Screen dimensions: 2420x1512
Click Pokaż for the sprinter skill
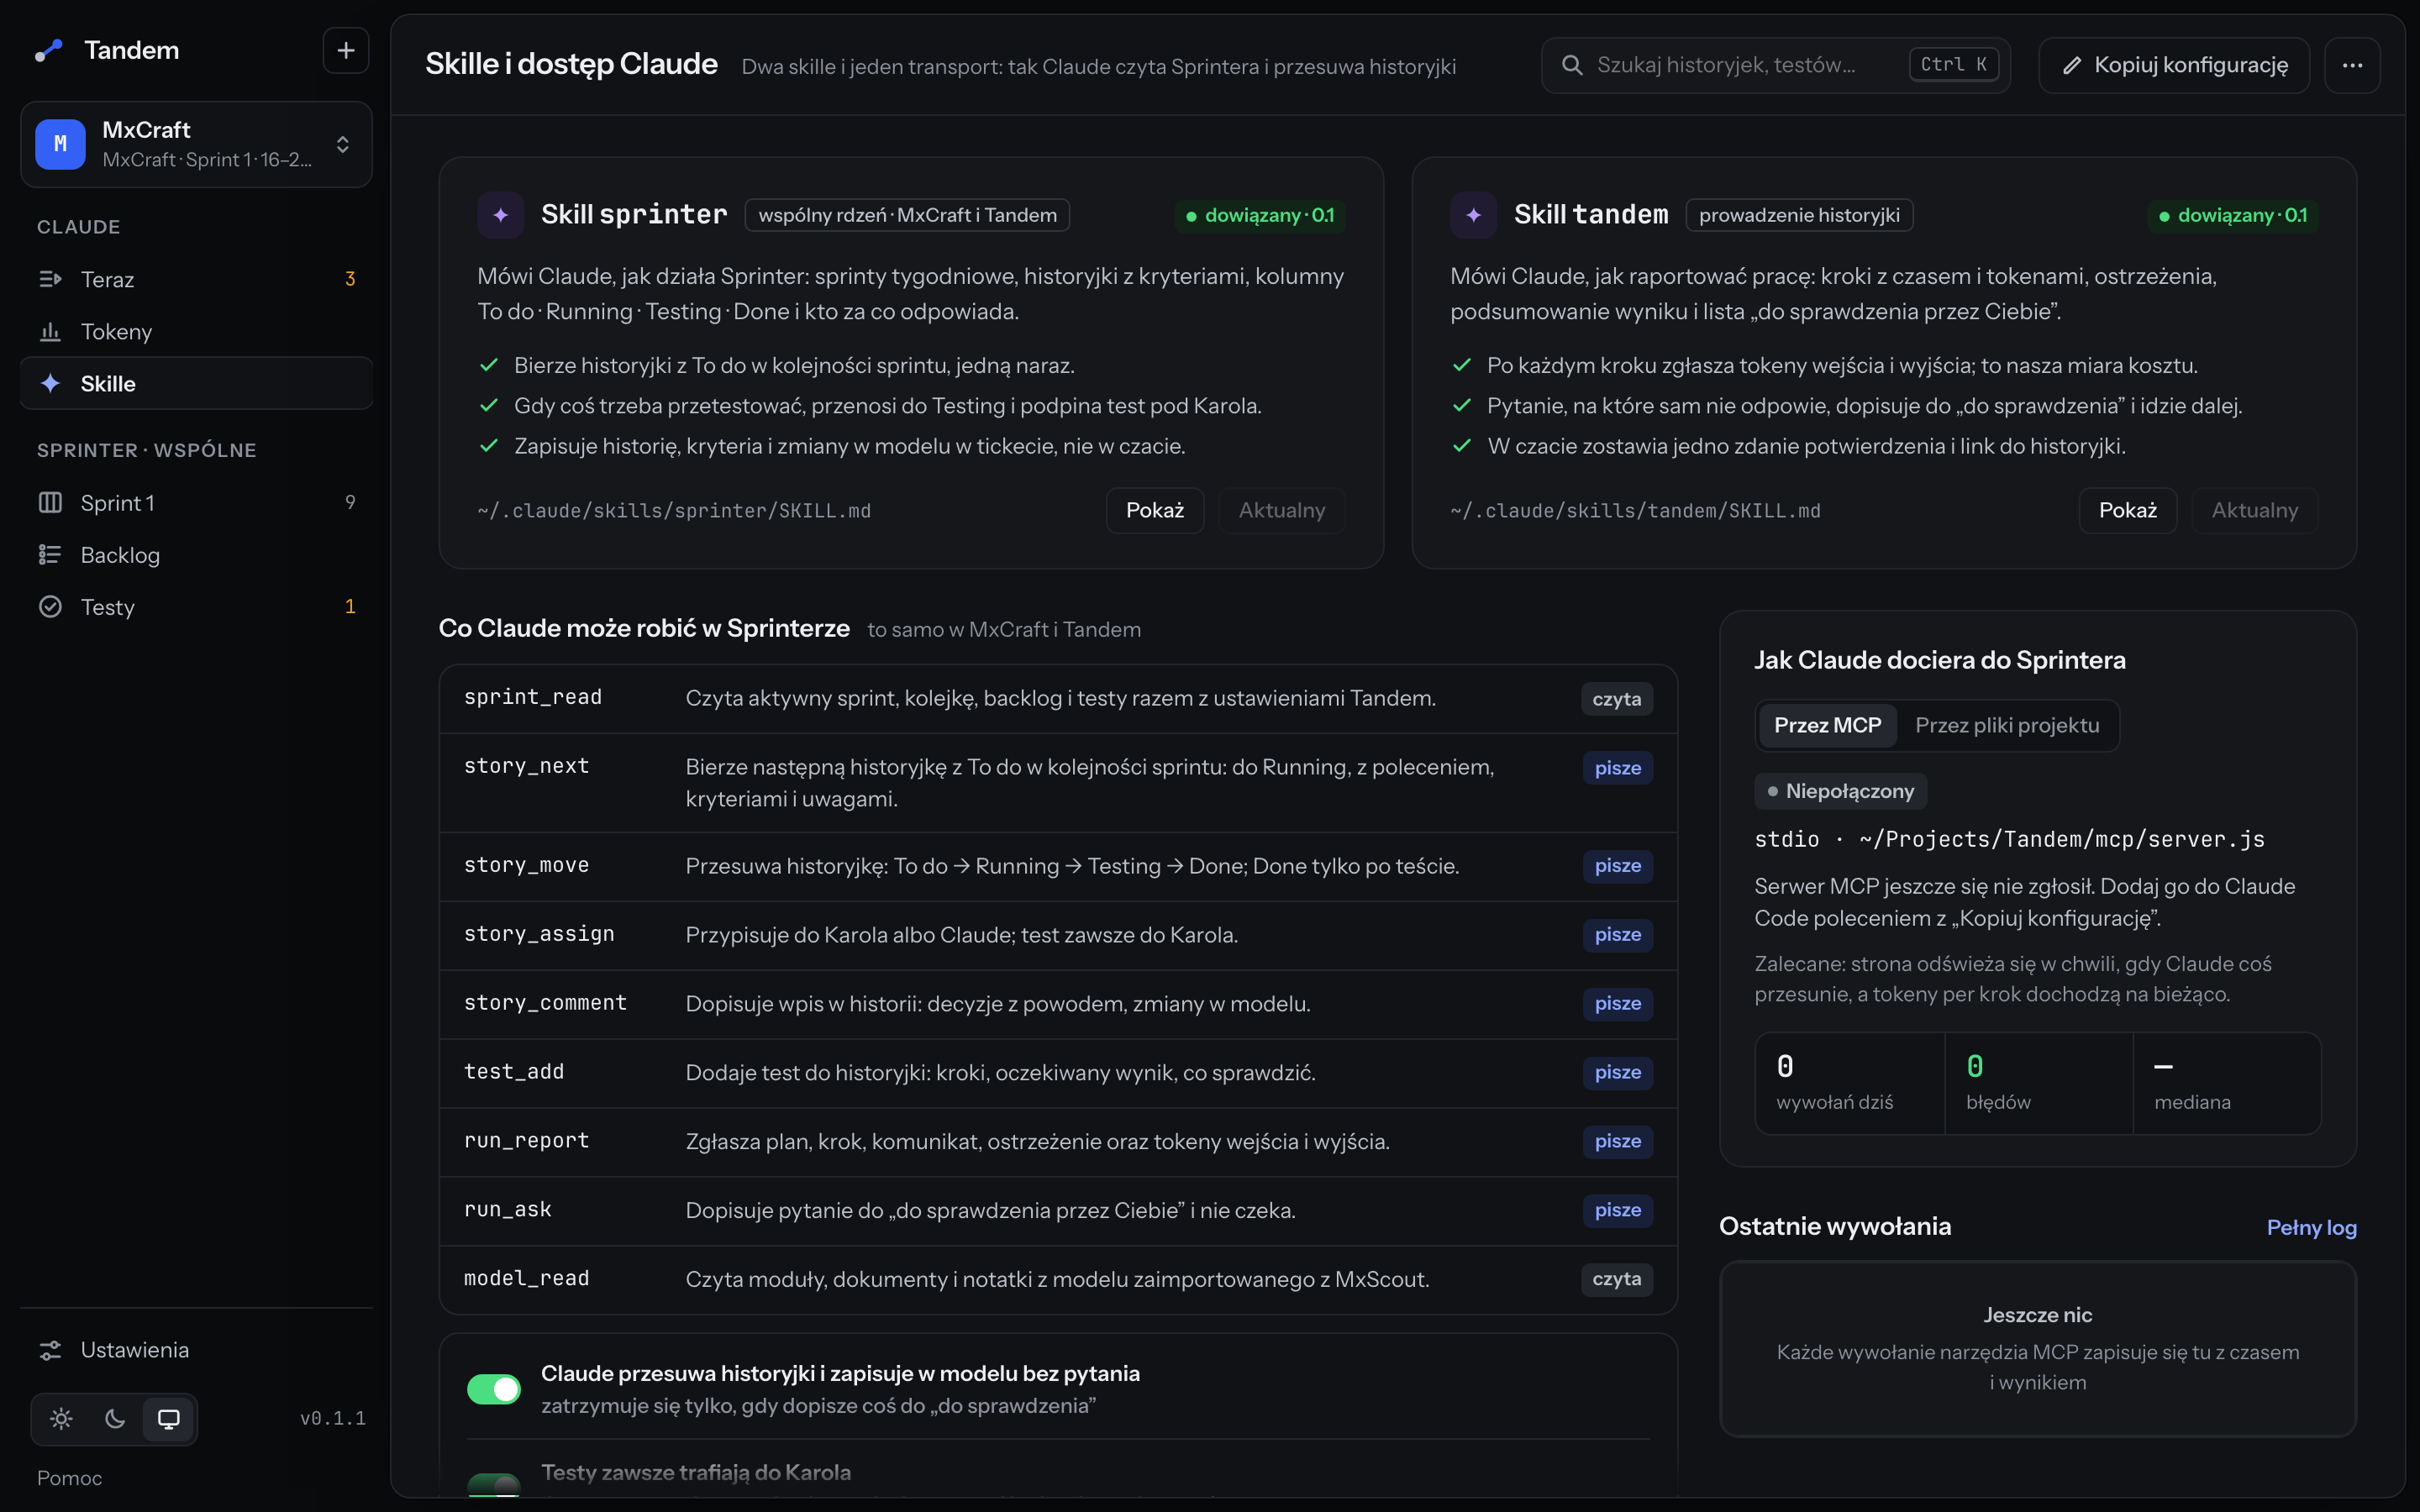click(1155, 510)
